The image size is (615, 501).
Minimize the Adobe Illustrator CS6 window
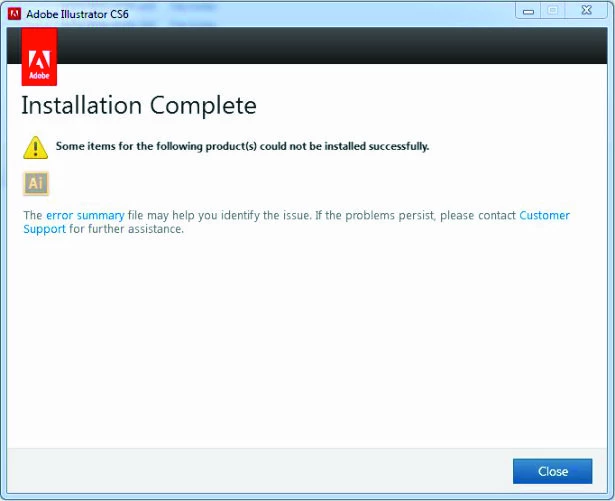coord(528,11)
